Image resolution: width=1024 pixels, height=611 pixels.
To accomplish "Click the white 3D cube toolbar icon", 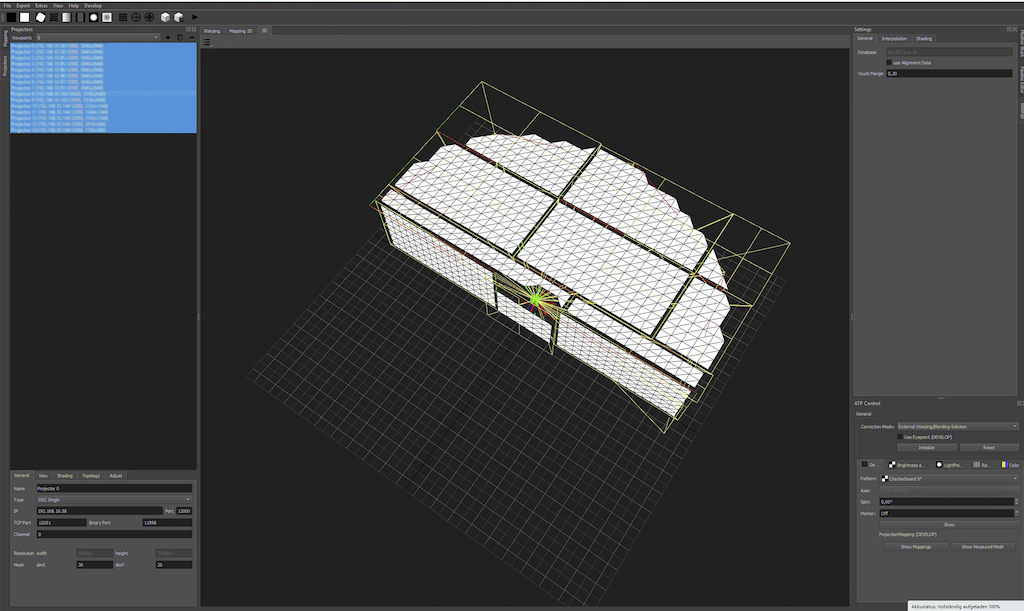I will 165,17.
